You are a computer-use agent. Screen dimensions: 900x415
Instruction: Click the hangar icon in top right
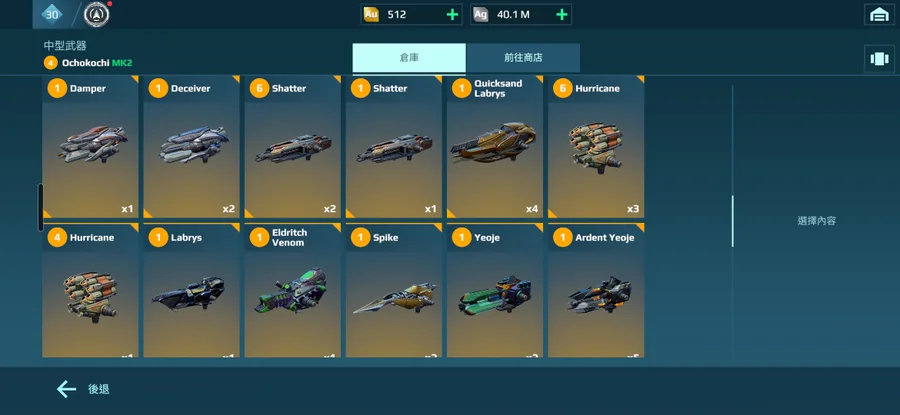click(879, 14)
